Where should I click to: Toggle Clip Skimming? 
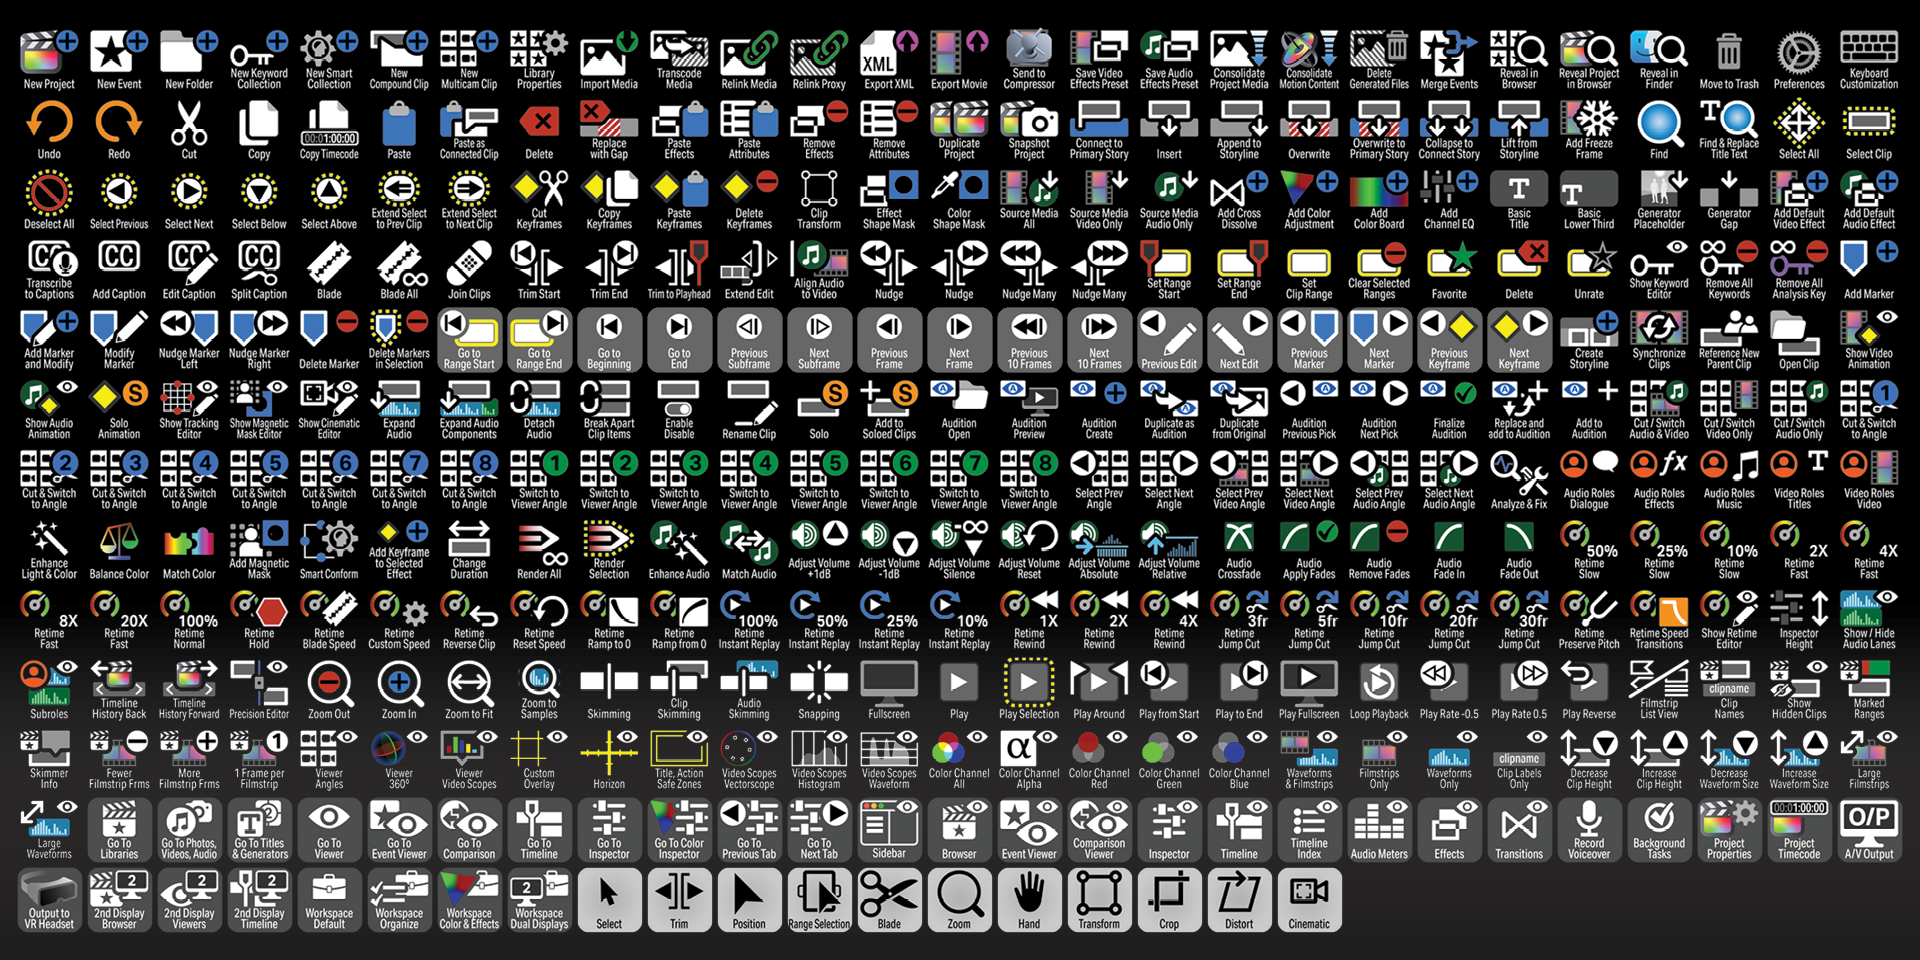[679, 690]
